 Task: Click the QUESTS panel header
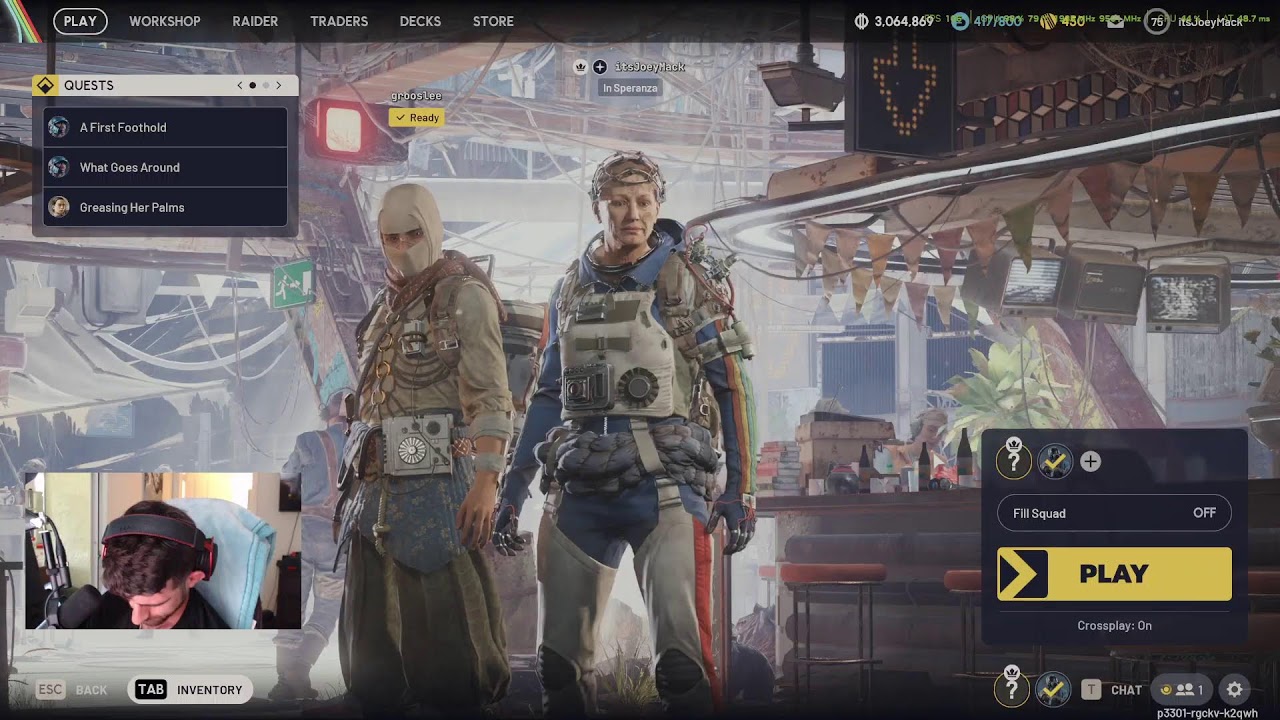[165, 86]
